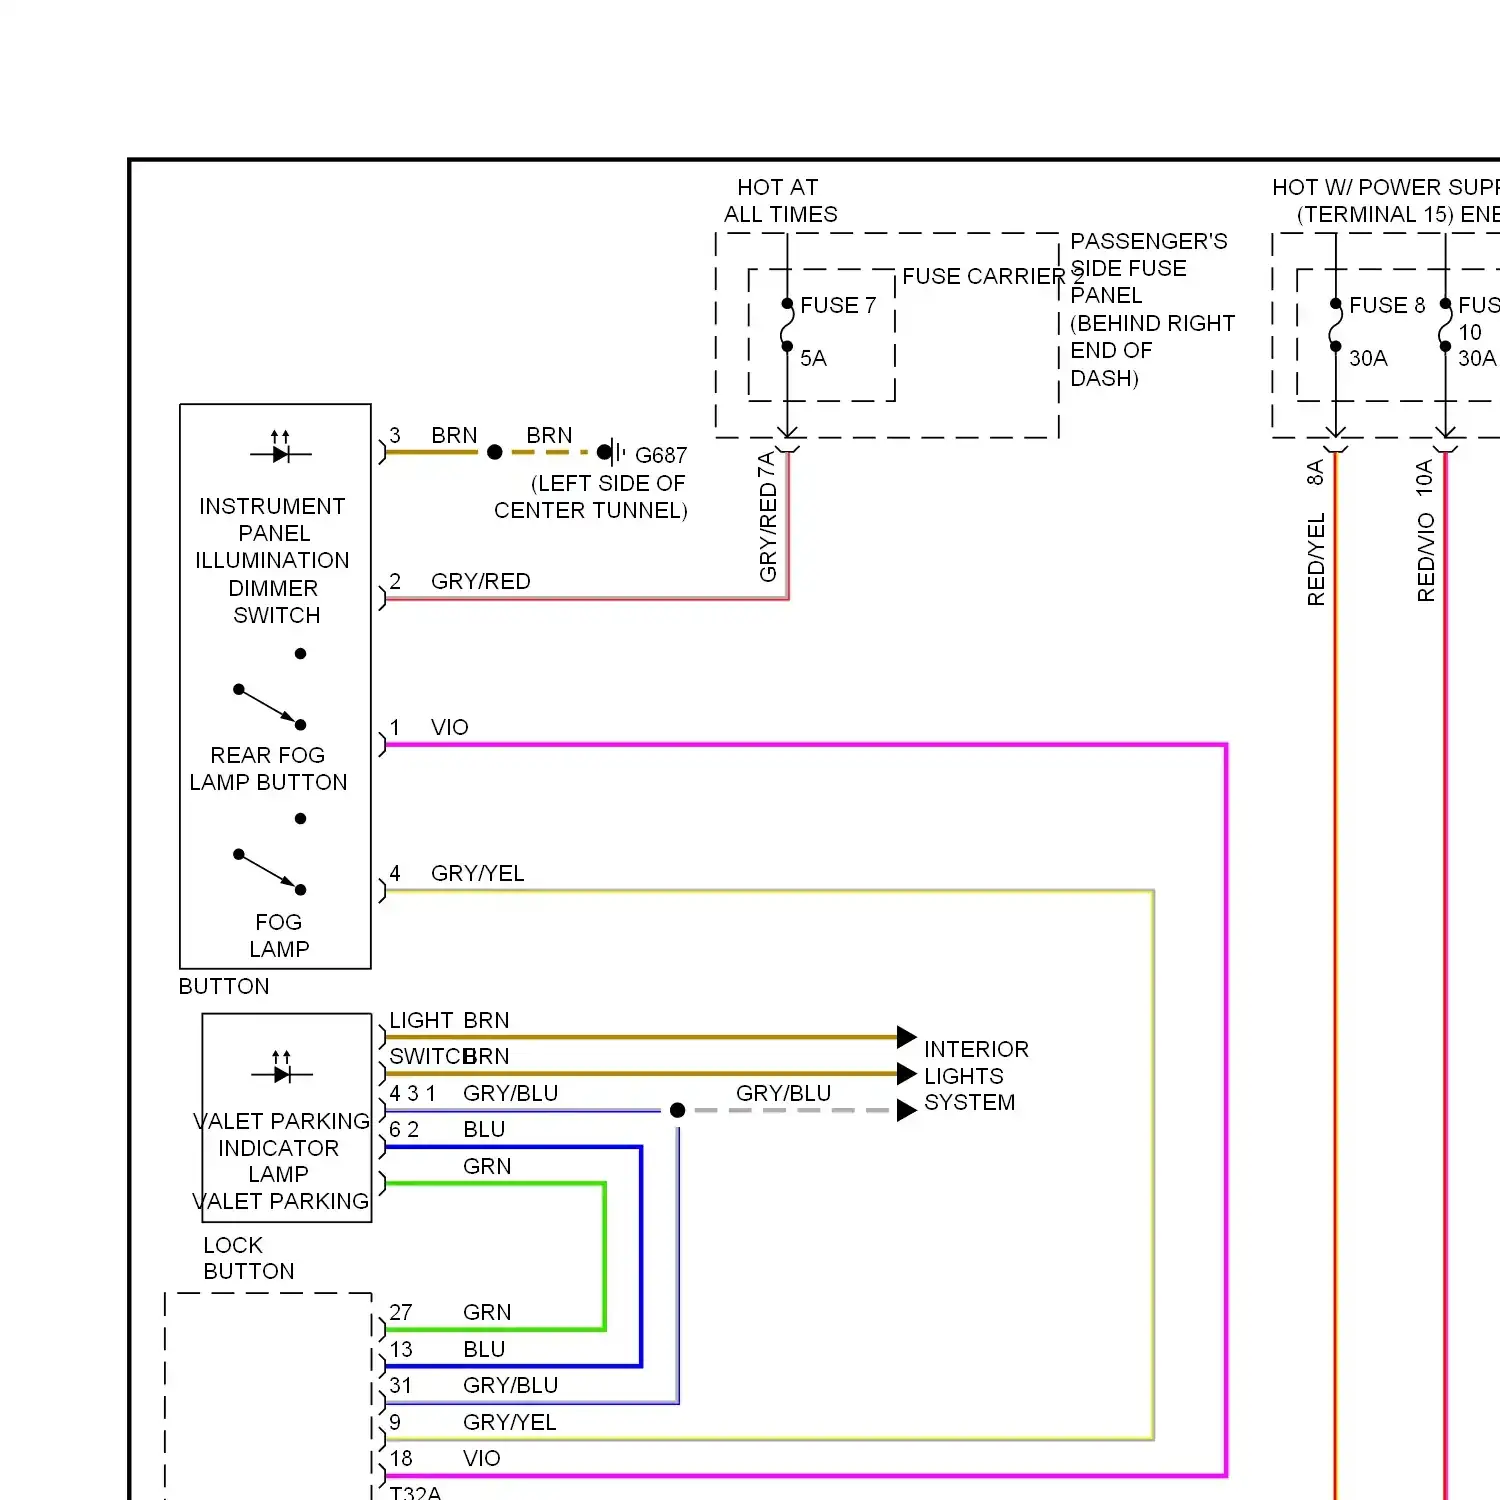
Task: Click the vertical RED/YEL wire label
Action: point(1316,559)
